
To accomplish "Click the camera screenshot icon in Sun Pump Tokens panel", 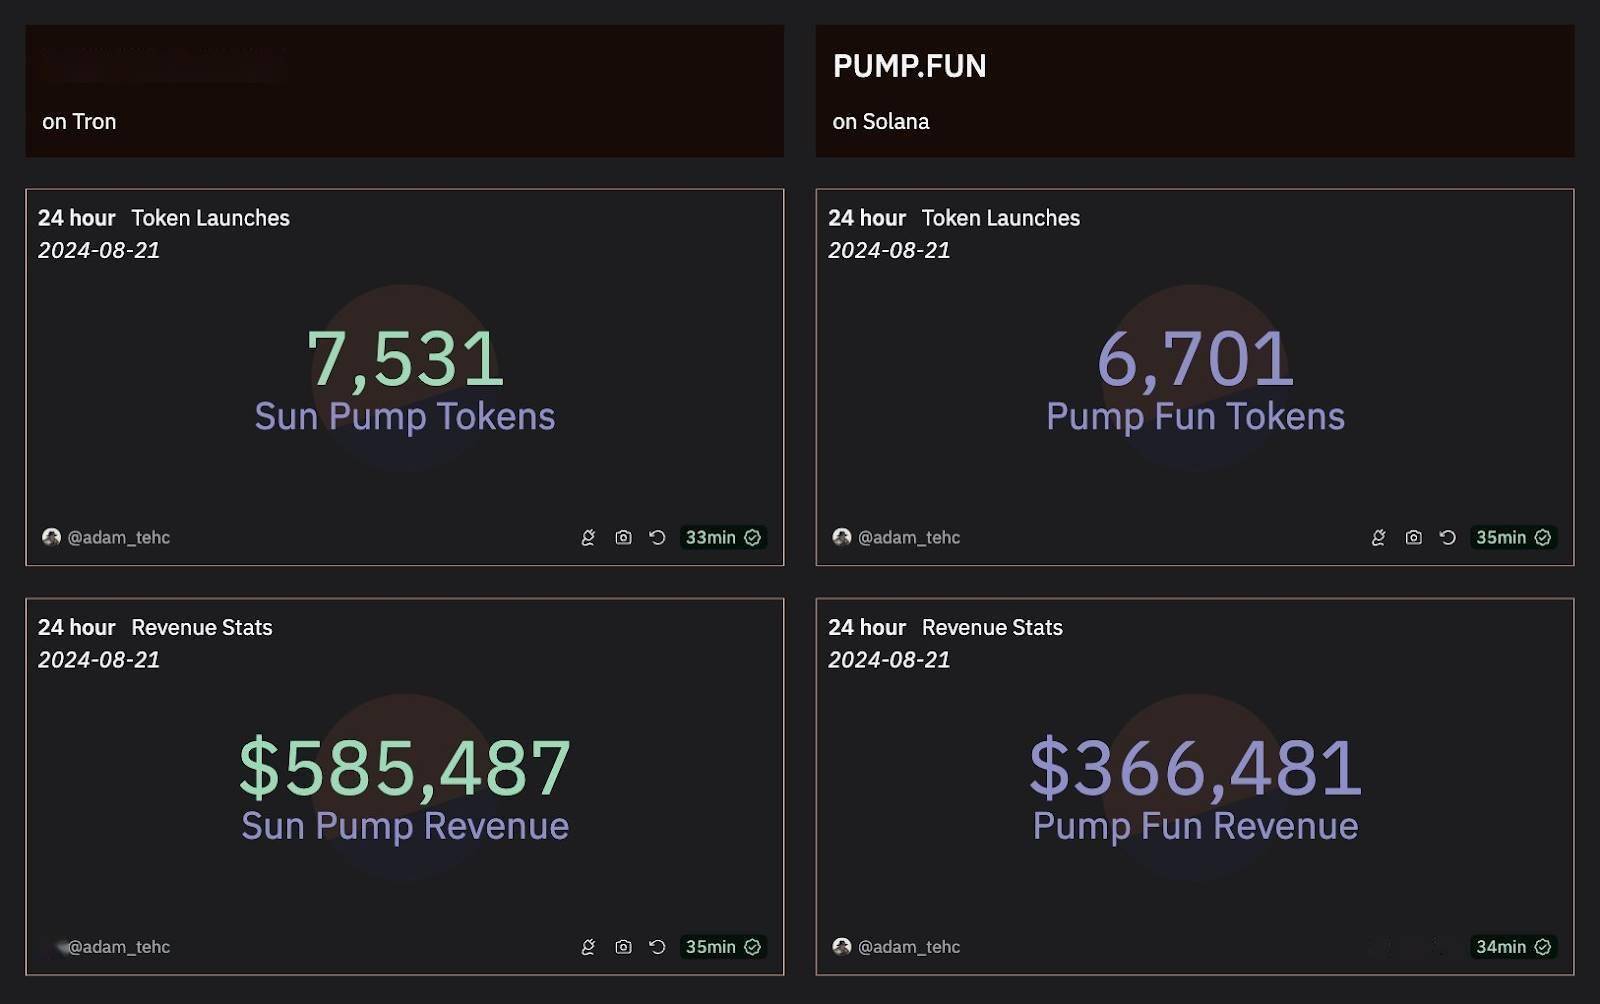I will point(623,538).
